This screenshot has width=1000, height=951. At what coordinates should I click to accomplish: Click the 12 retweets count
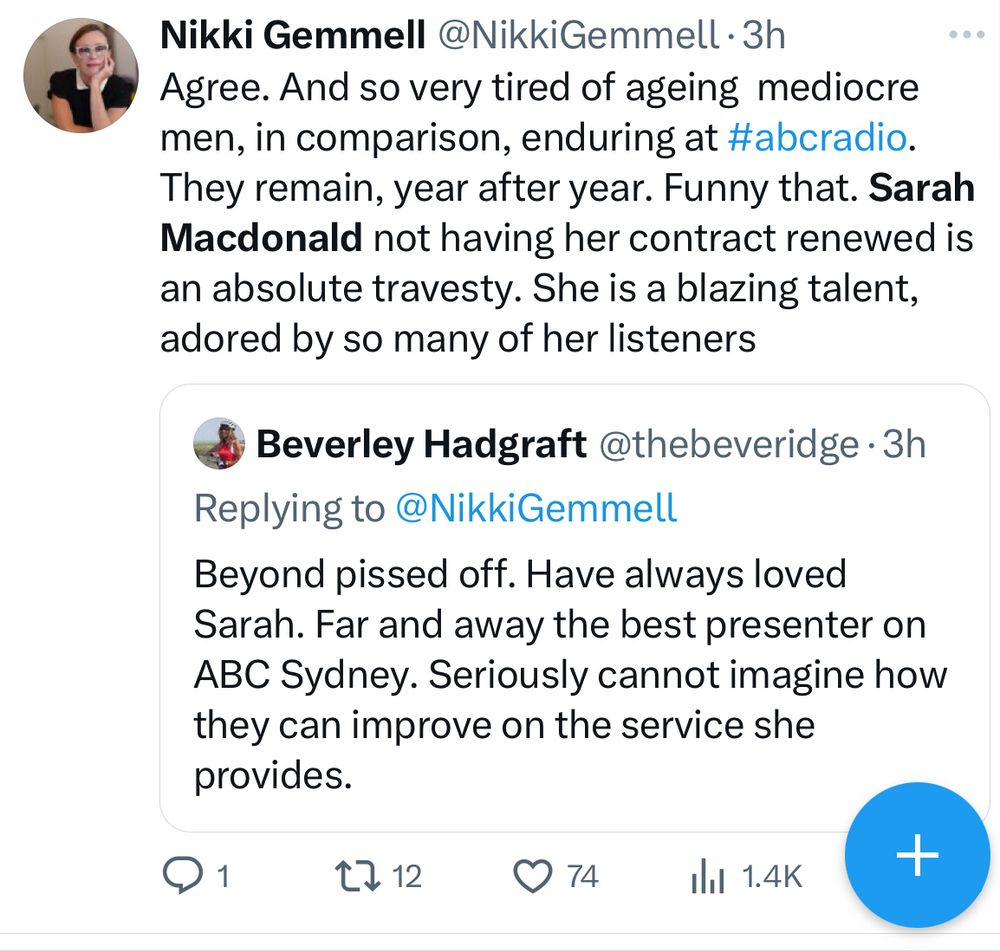click(x=406, y=877)
